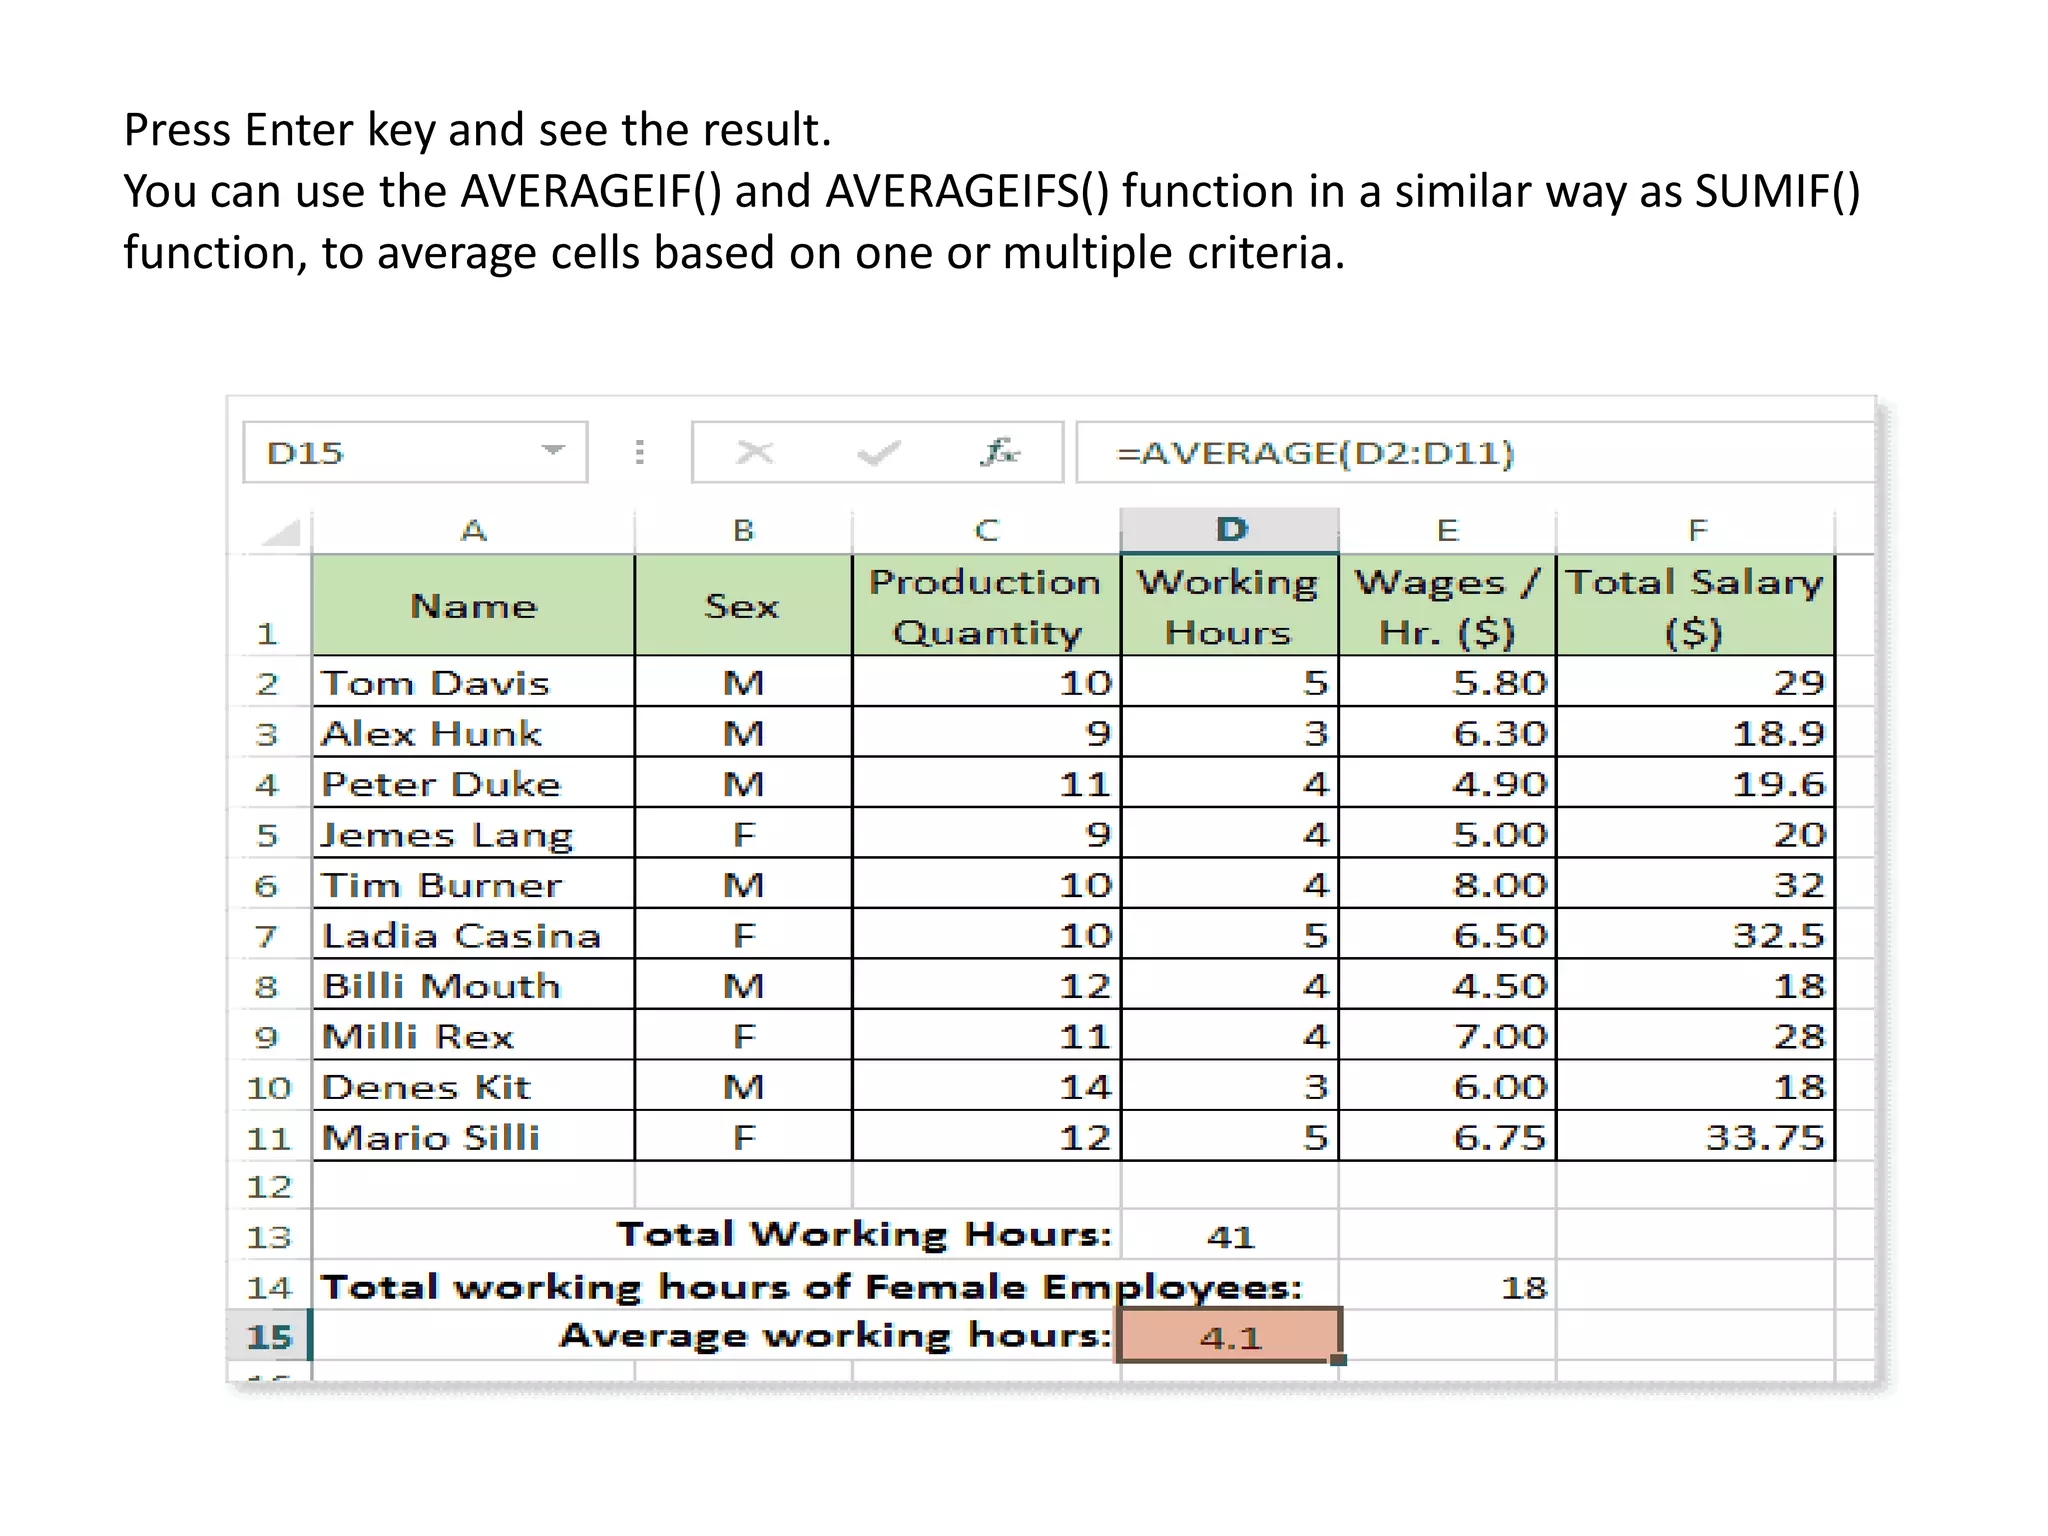Select row 5 header
The image size is (2048, 1536).
pos(268,834)
